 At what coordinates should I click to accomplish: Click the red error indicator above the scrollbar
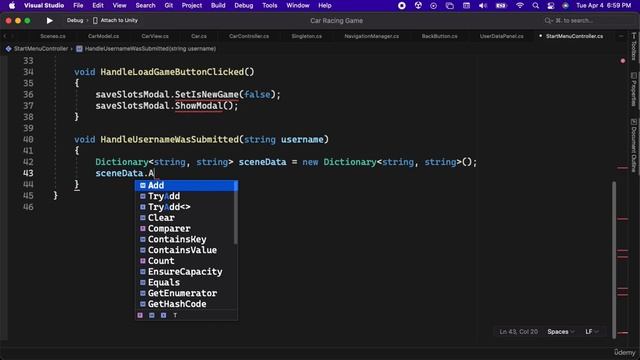click(x=623, y=61)
